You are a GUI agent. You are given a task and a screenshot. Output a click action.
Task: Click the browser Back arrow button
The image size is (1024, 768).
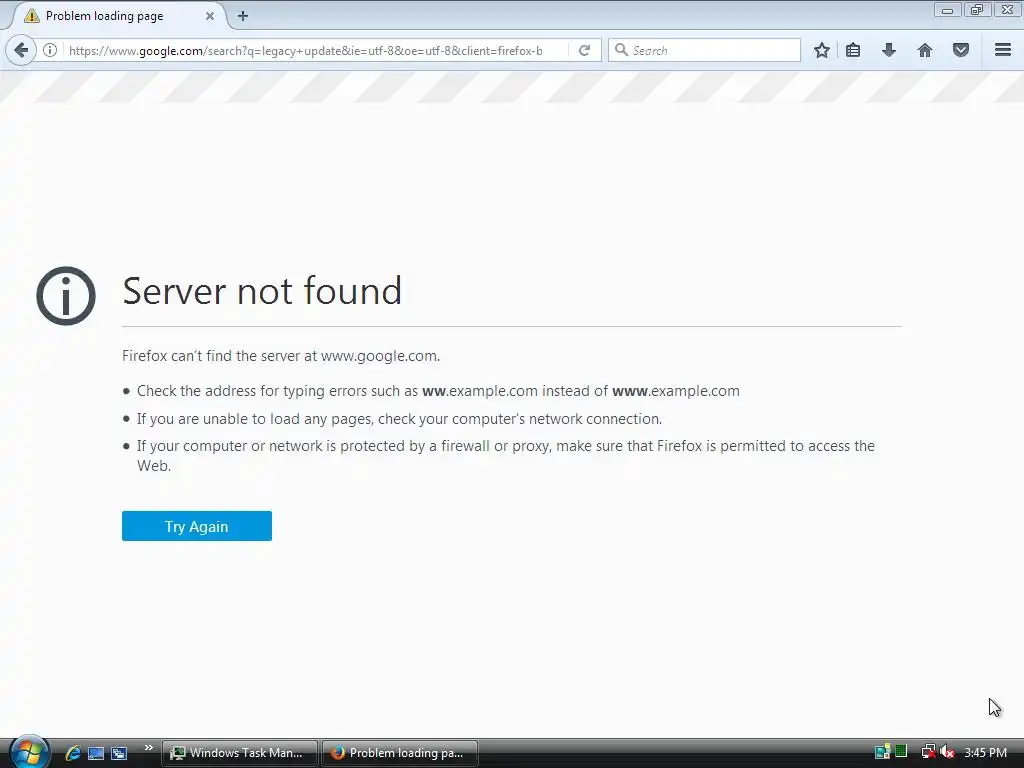tap(21, 50)
